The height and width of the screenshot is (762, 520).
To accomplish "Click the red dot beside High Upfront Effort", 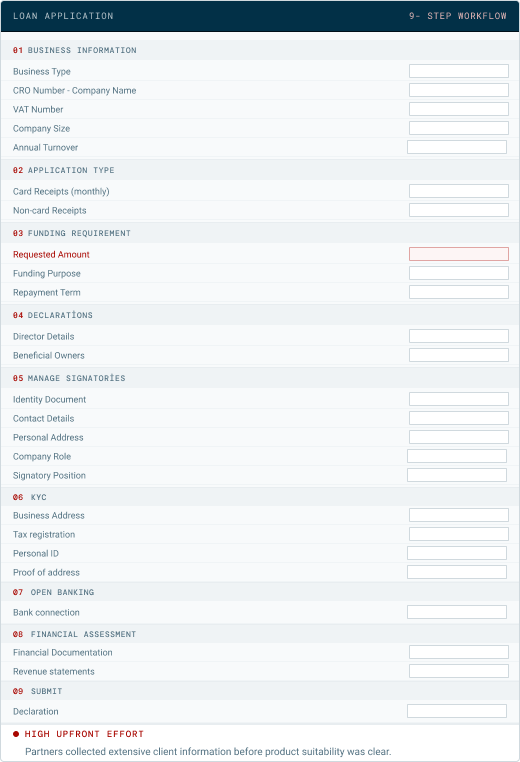I will [16, 734].
